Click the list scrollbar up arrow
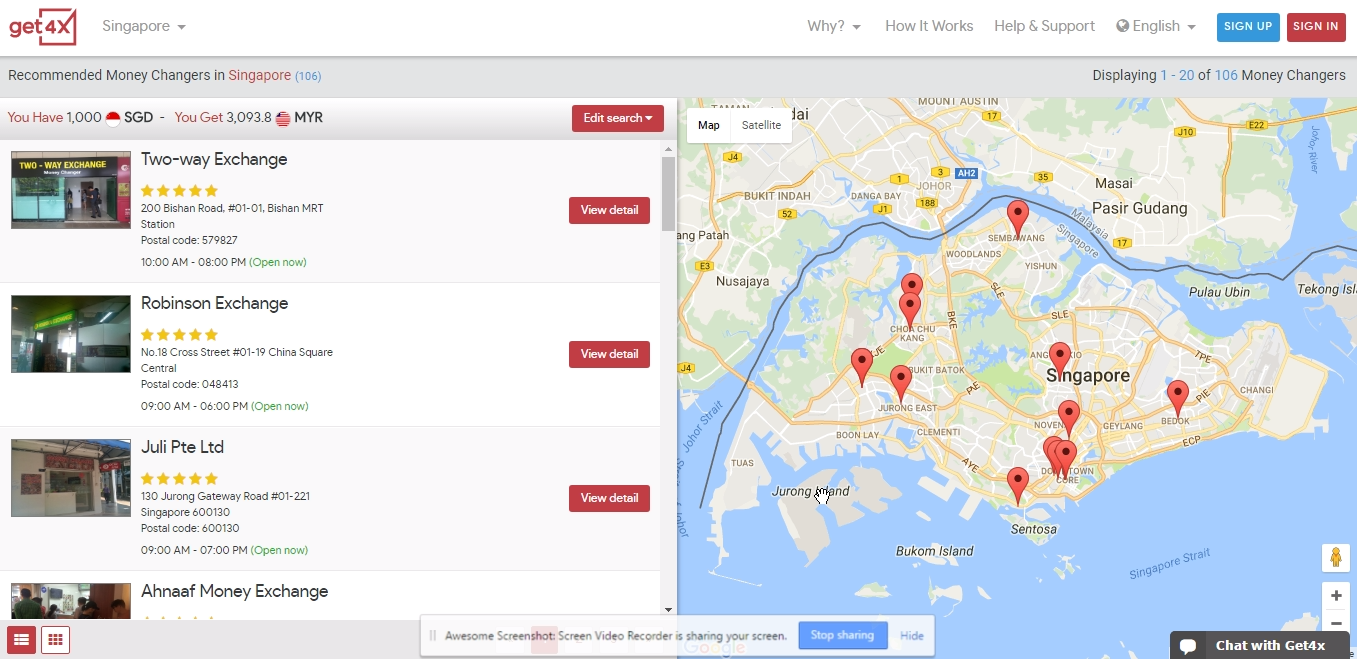The width and height of the screenshot is (1357, 659). coord(668,149)
